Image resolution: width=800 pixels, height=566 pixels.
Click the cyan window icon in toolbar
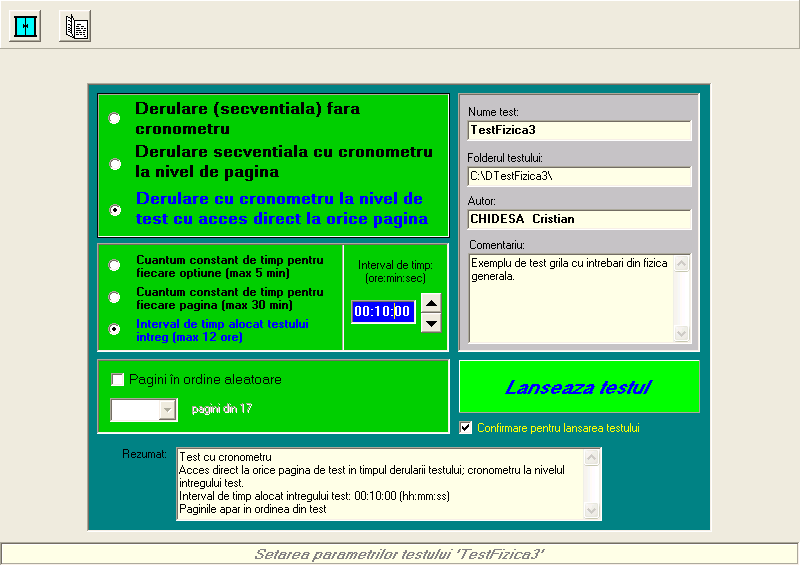25,26
